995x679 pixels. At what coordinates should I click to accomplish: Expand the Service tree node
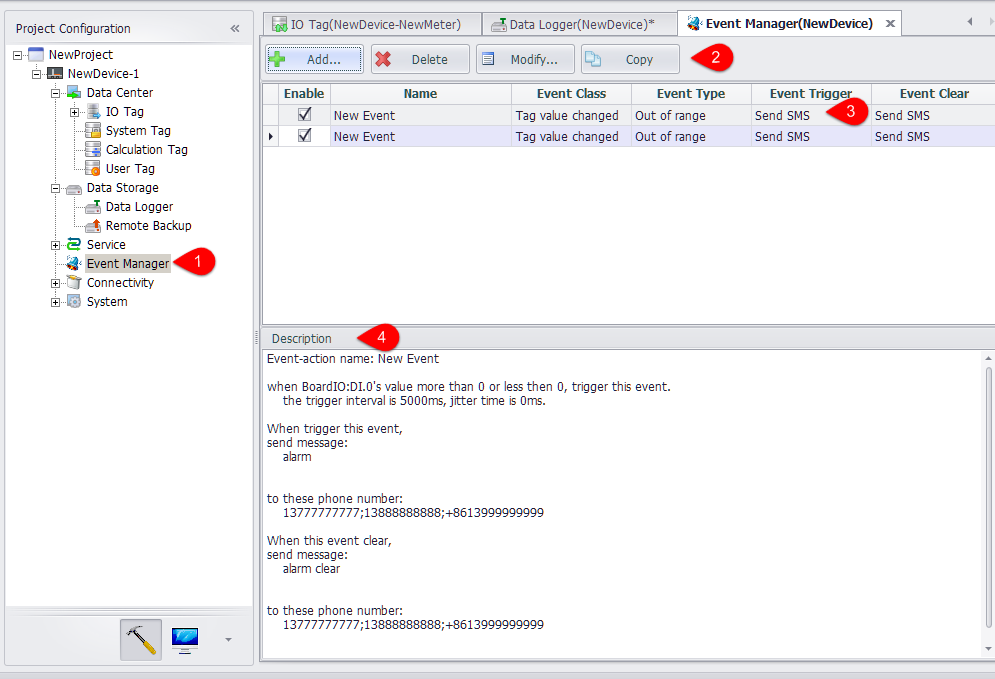coord(56,245)
